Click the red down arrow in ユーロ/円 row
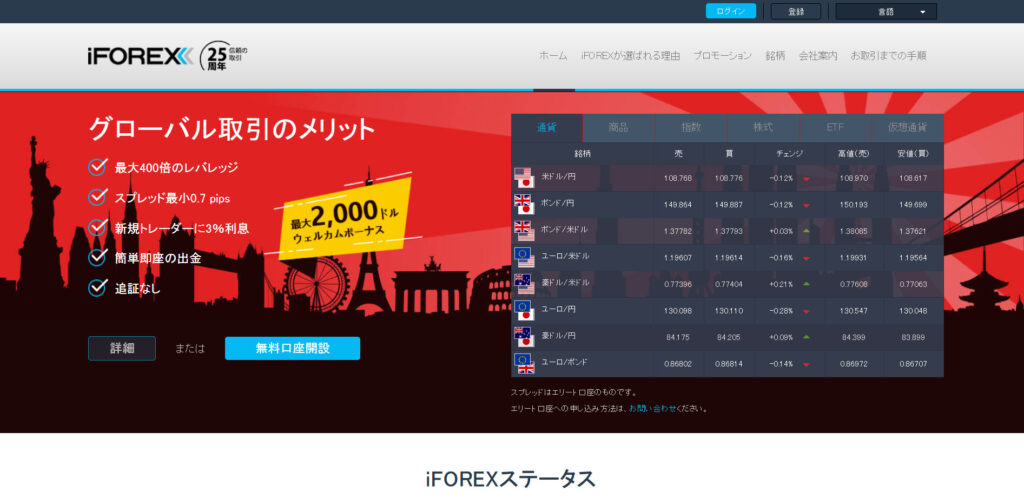1024x504 pixels. point(807,311)
